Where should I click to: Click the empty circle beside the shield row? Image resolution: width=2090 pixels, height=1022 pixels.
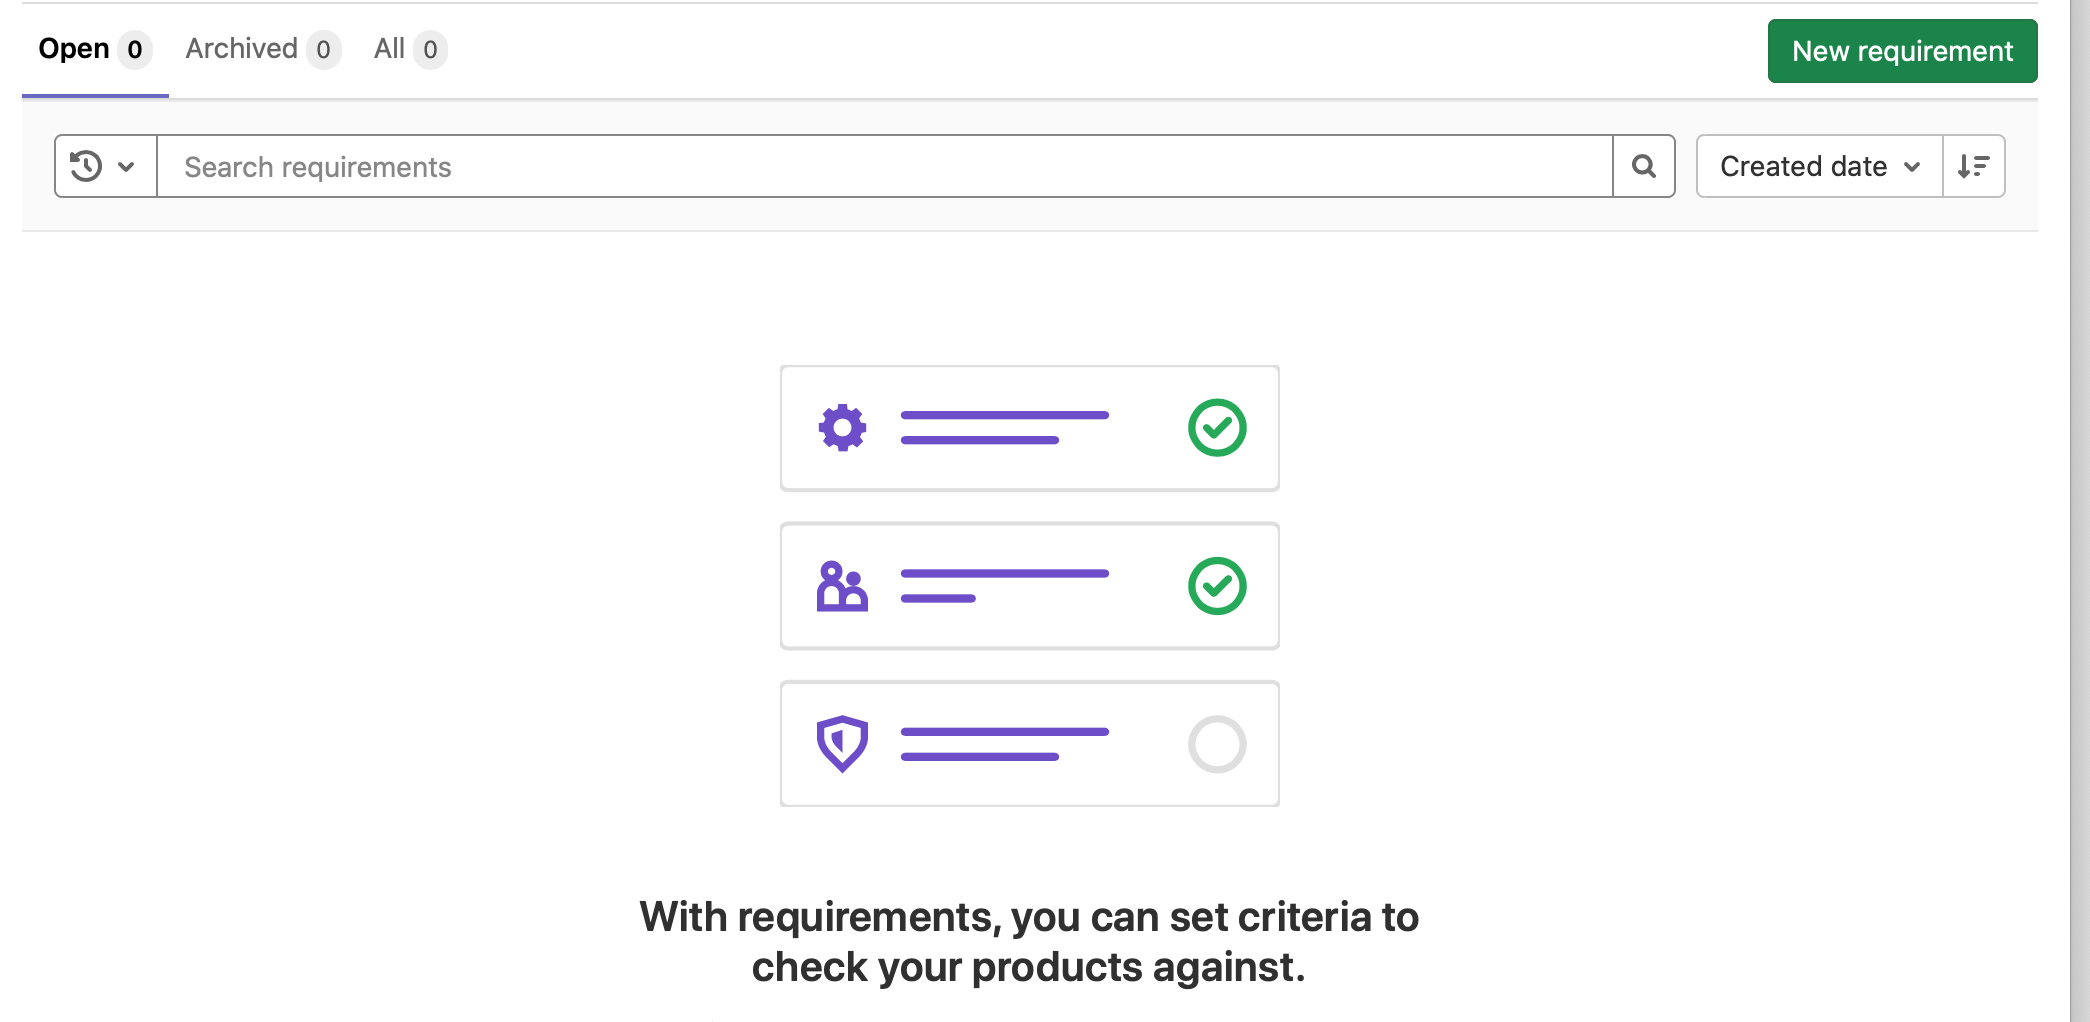[x=1217, y=744]
